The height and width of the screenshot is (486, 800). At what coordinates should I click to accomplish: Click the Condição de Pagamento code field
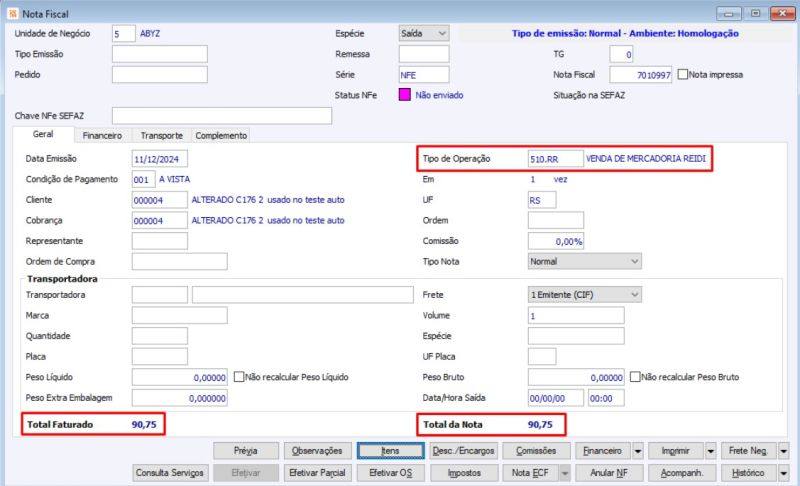(x=143, y=179)
